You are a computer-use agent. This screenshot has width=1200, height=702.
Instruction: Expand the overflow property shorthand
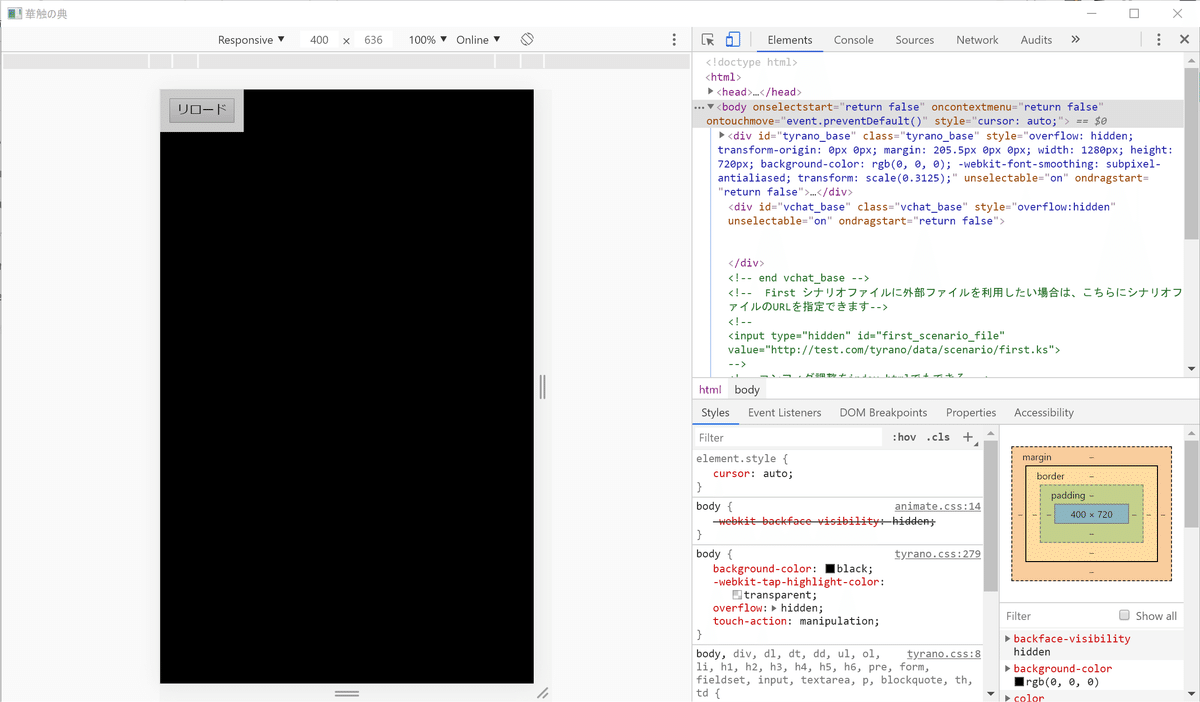coord(774,608)
